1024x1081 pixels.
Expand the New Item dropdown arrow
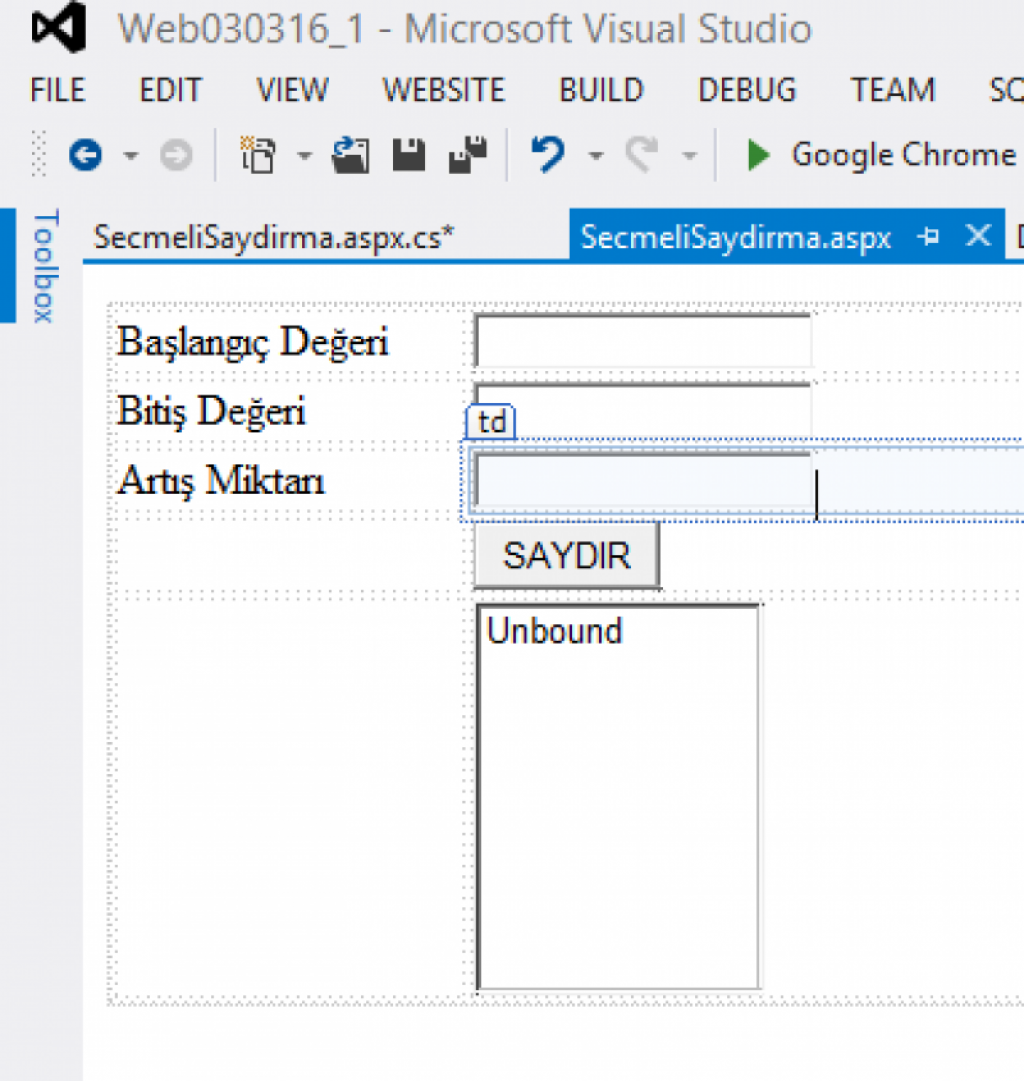pyautogui.click(x=304, y=155)
